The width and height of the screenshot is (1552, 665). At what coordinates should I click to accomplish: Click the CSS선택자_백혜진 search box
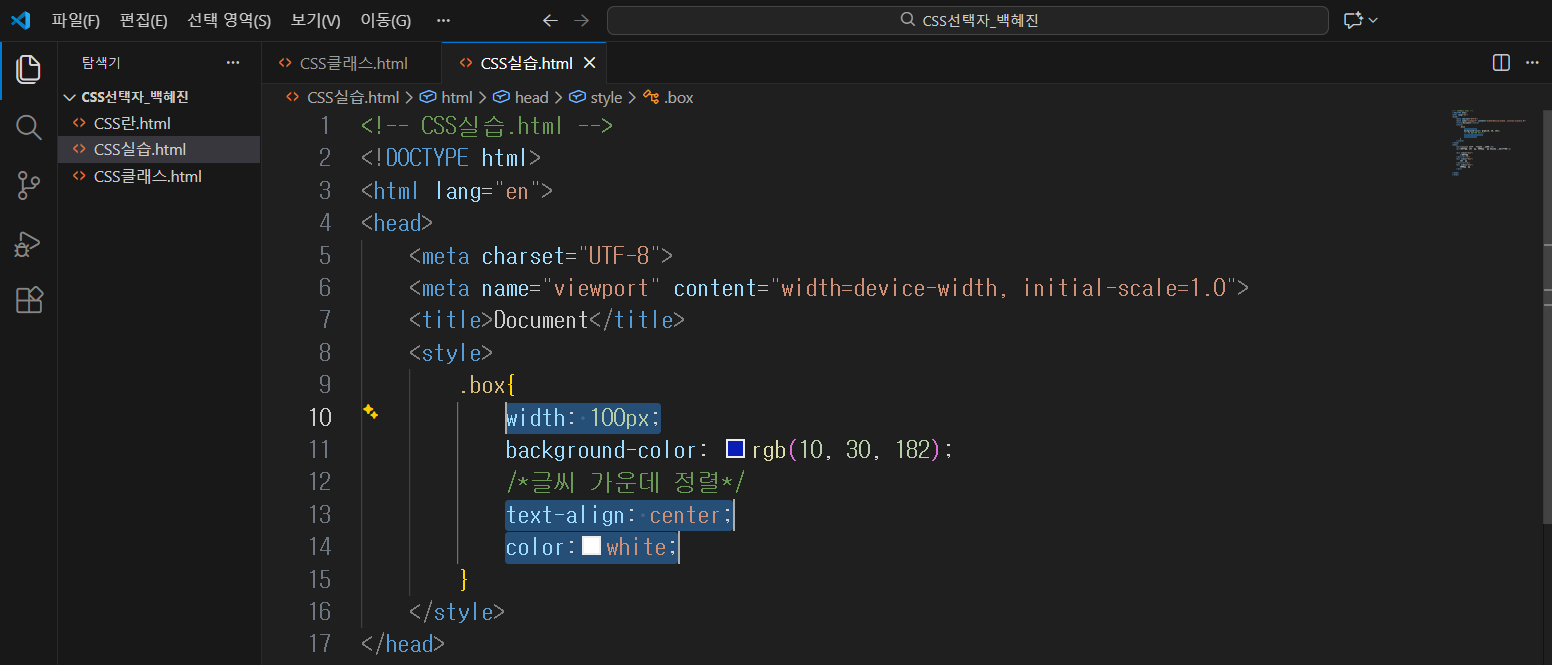coord(968,20)
